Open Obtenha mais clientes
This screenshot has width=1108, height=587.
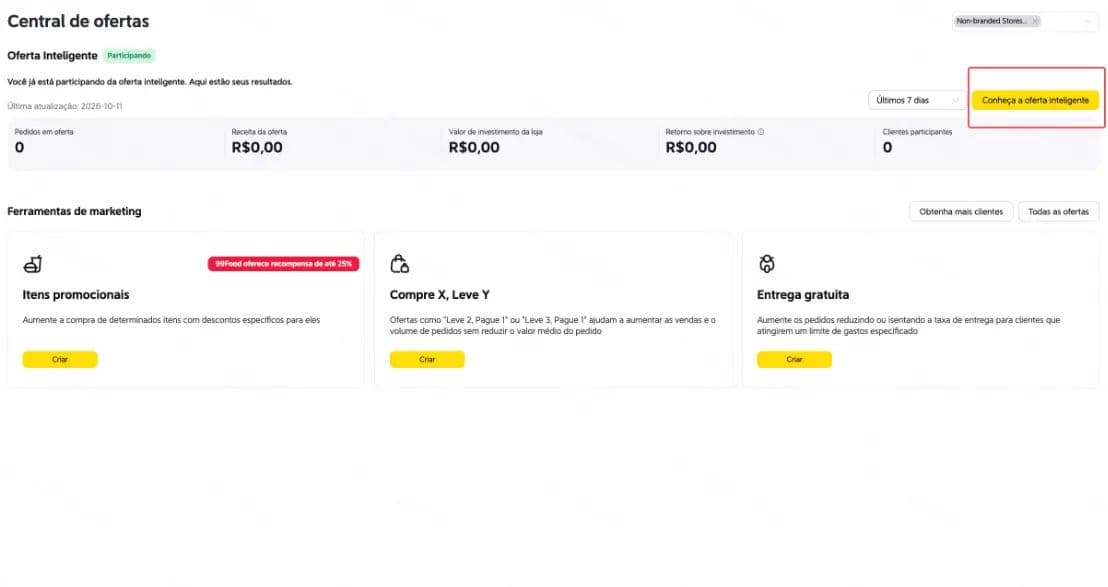(x=961, y=212)
